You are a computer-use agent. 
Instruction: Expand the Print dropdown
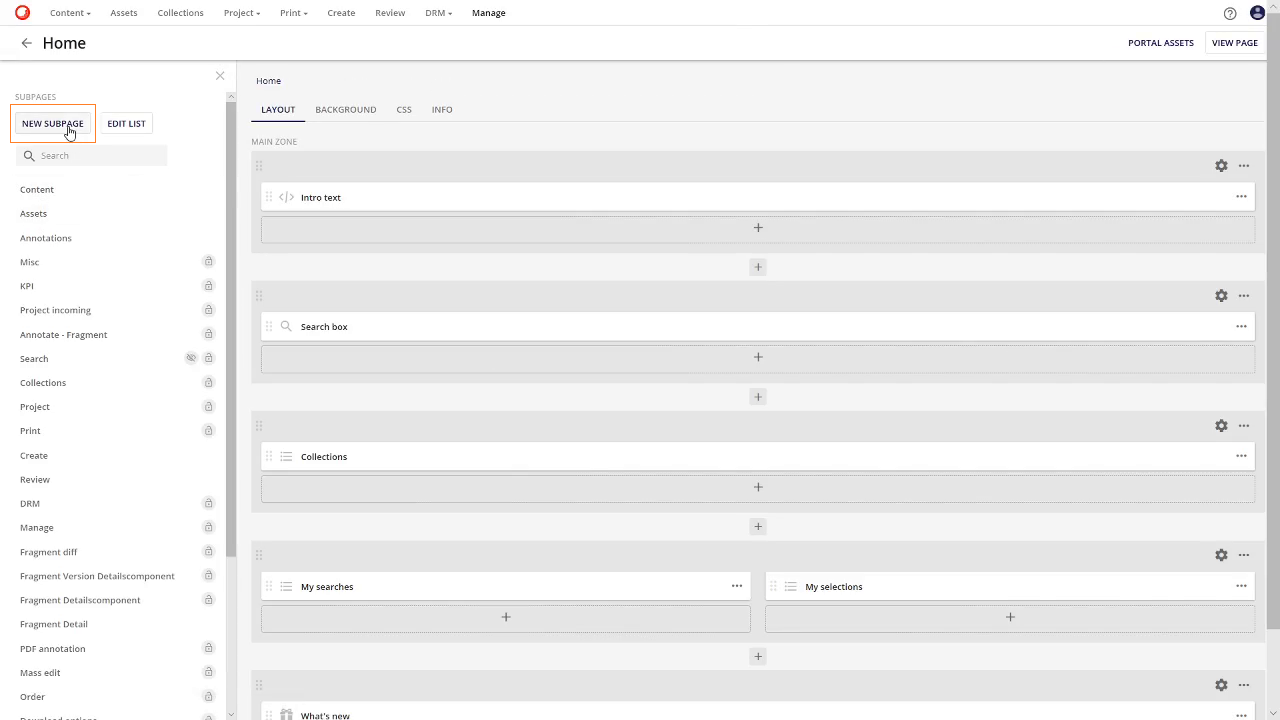click(x=293, y=13)
